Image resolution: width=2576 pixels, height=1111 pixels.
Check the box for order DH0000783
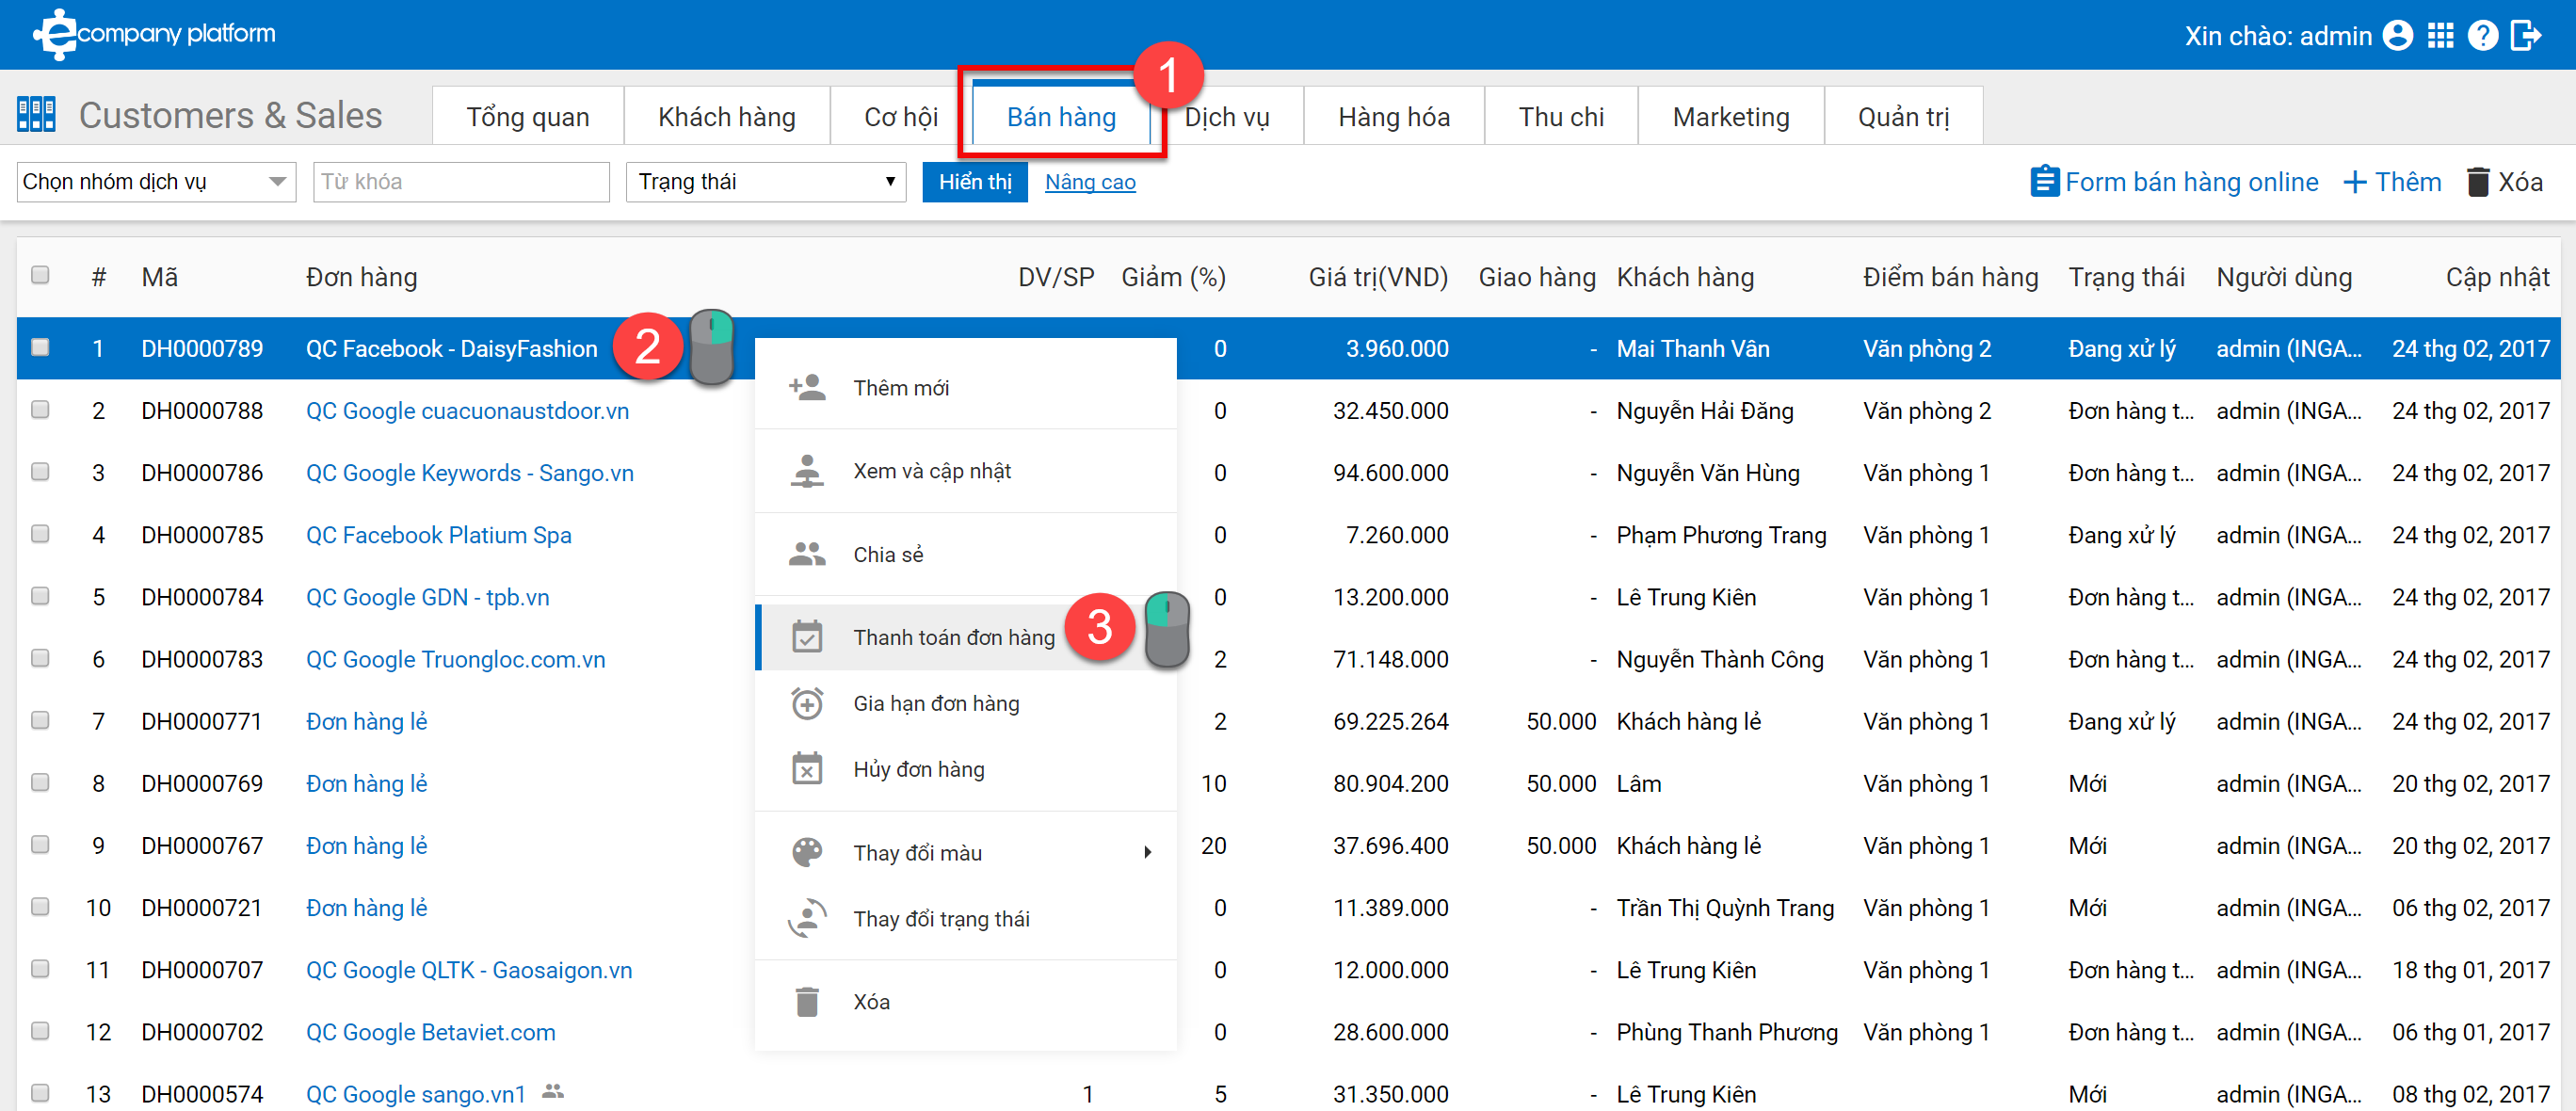click(x=40, y=657)
